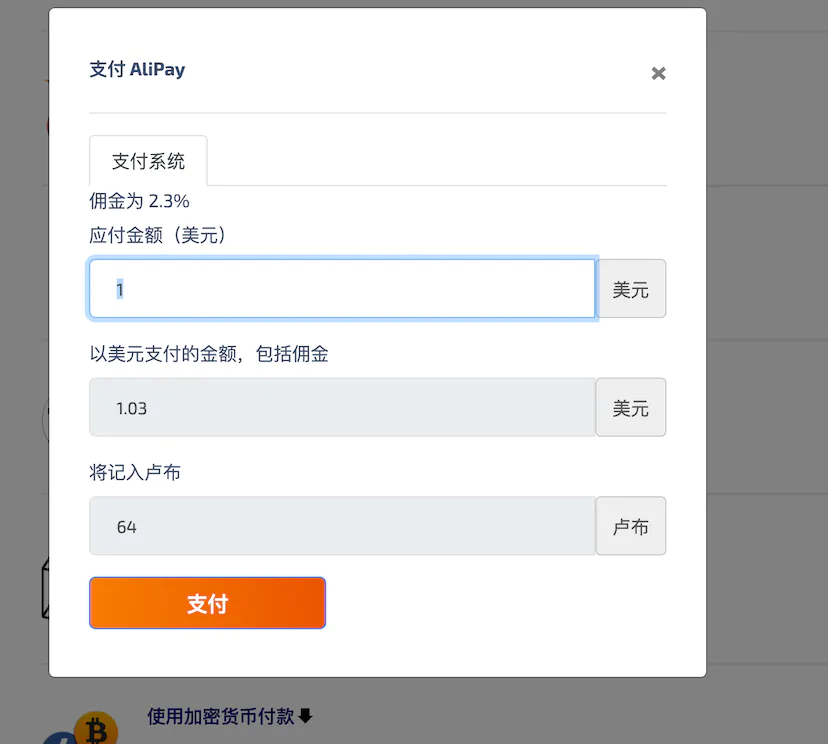Click the 应付金额（美元）label
The width and height of the screenshot is (828, 744).
158,236
